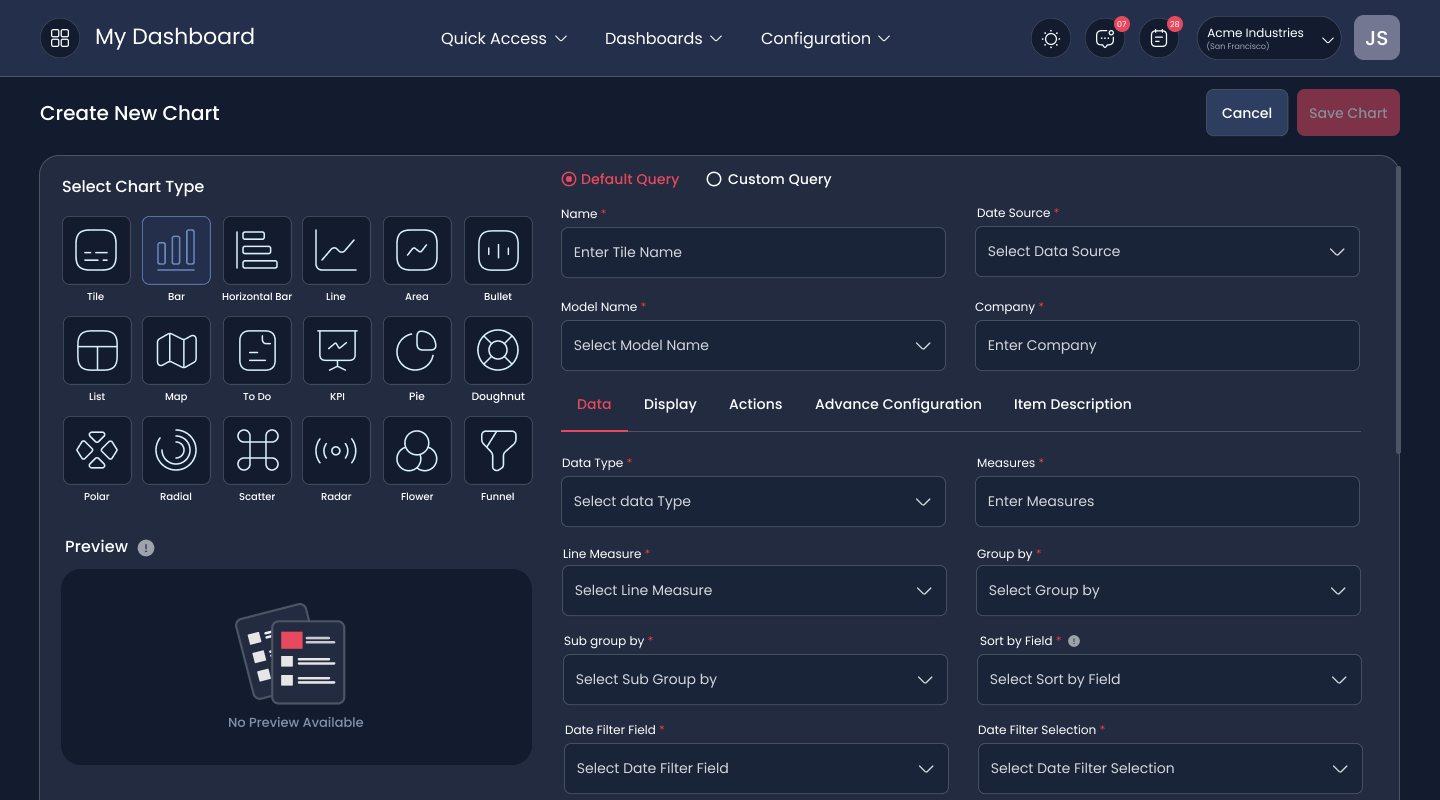Click the Cancel button
Screen dimensions: 1440x800
coord(1247,113)
